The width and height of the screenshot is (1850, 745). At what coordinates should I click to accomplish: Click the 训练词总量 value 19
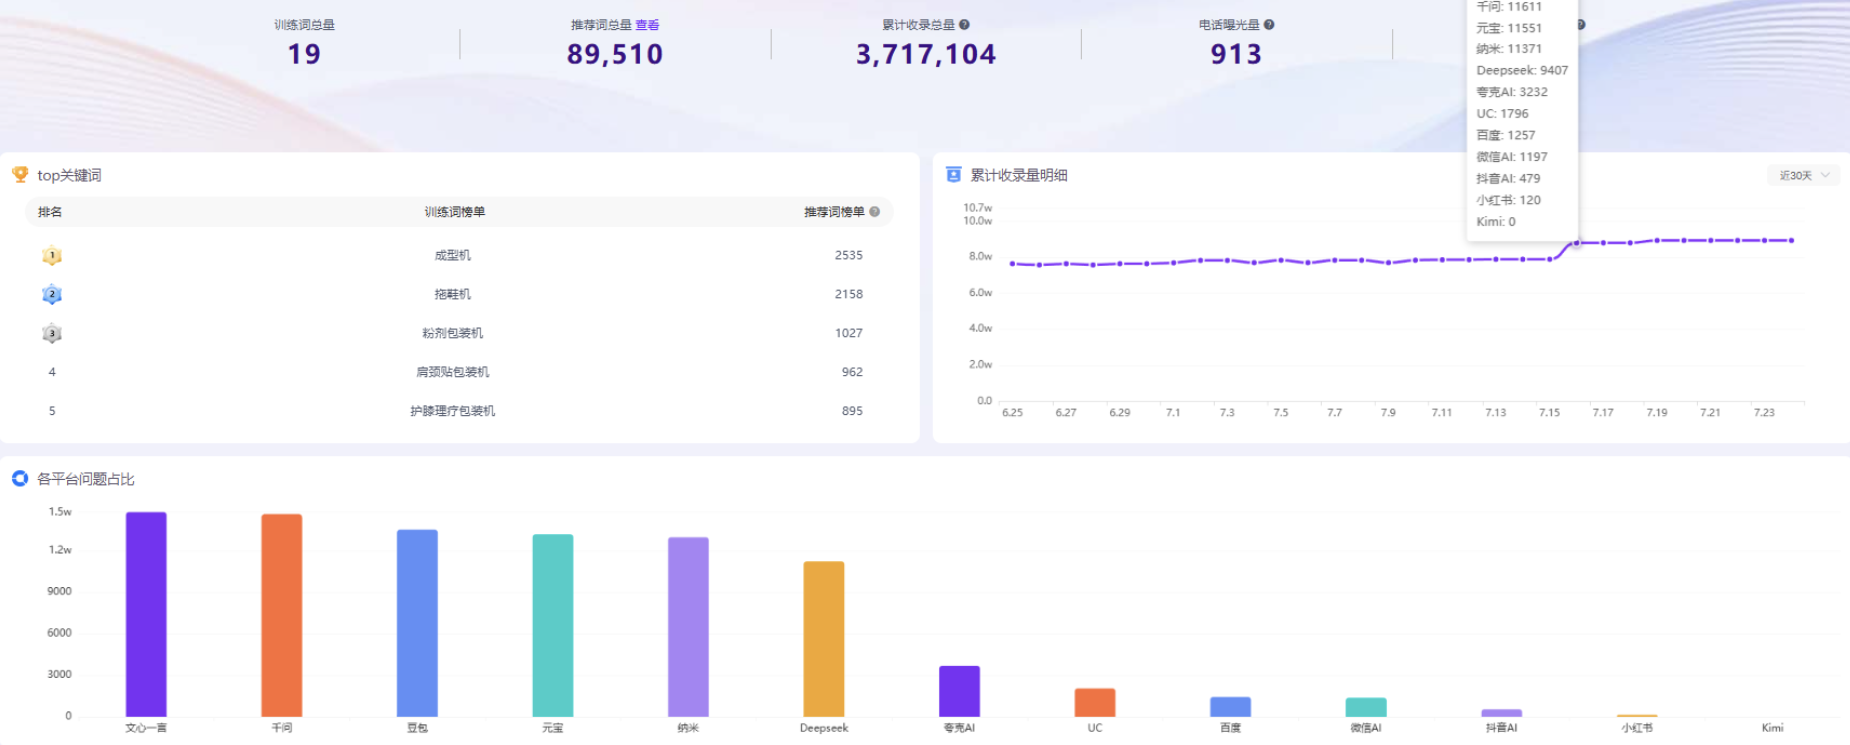[x=304, y=54]
